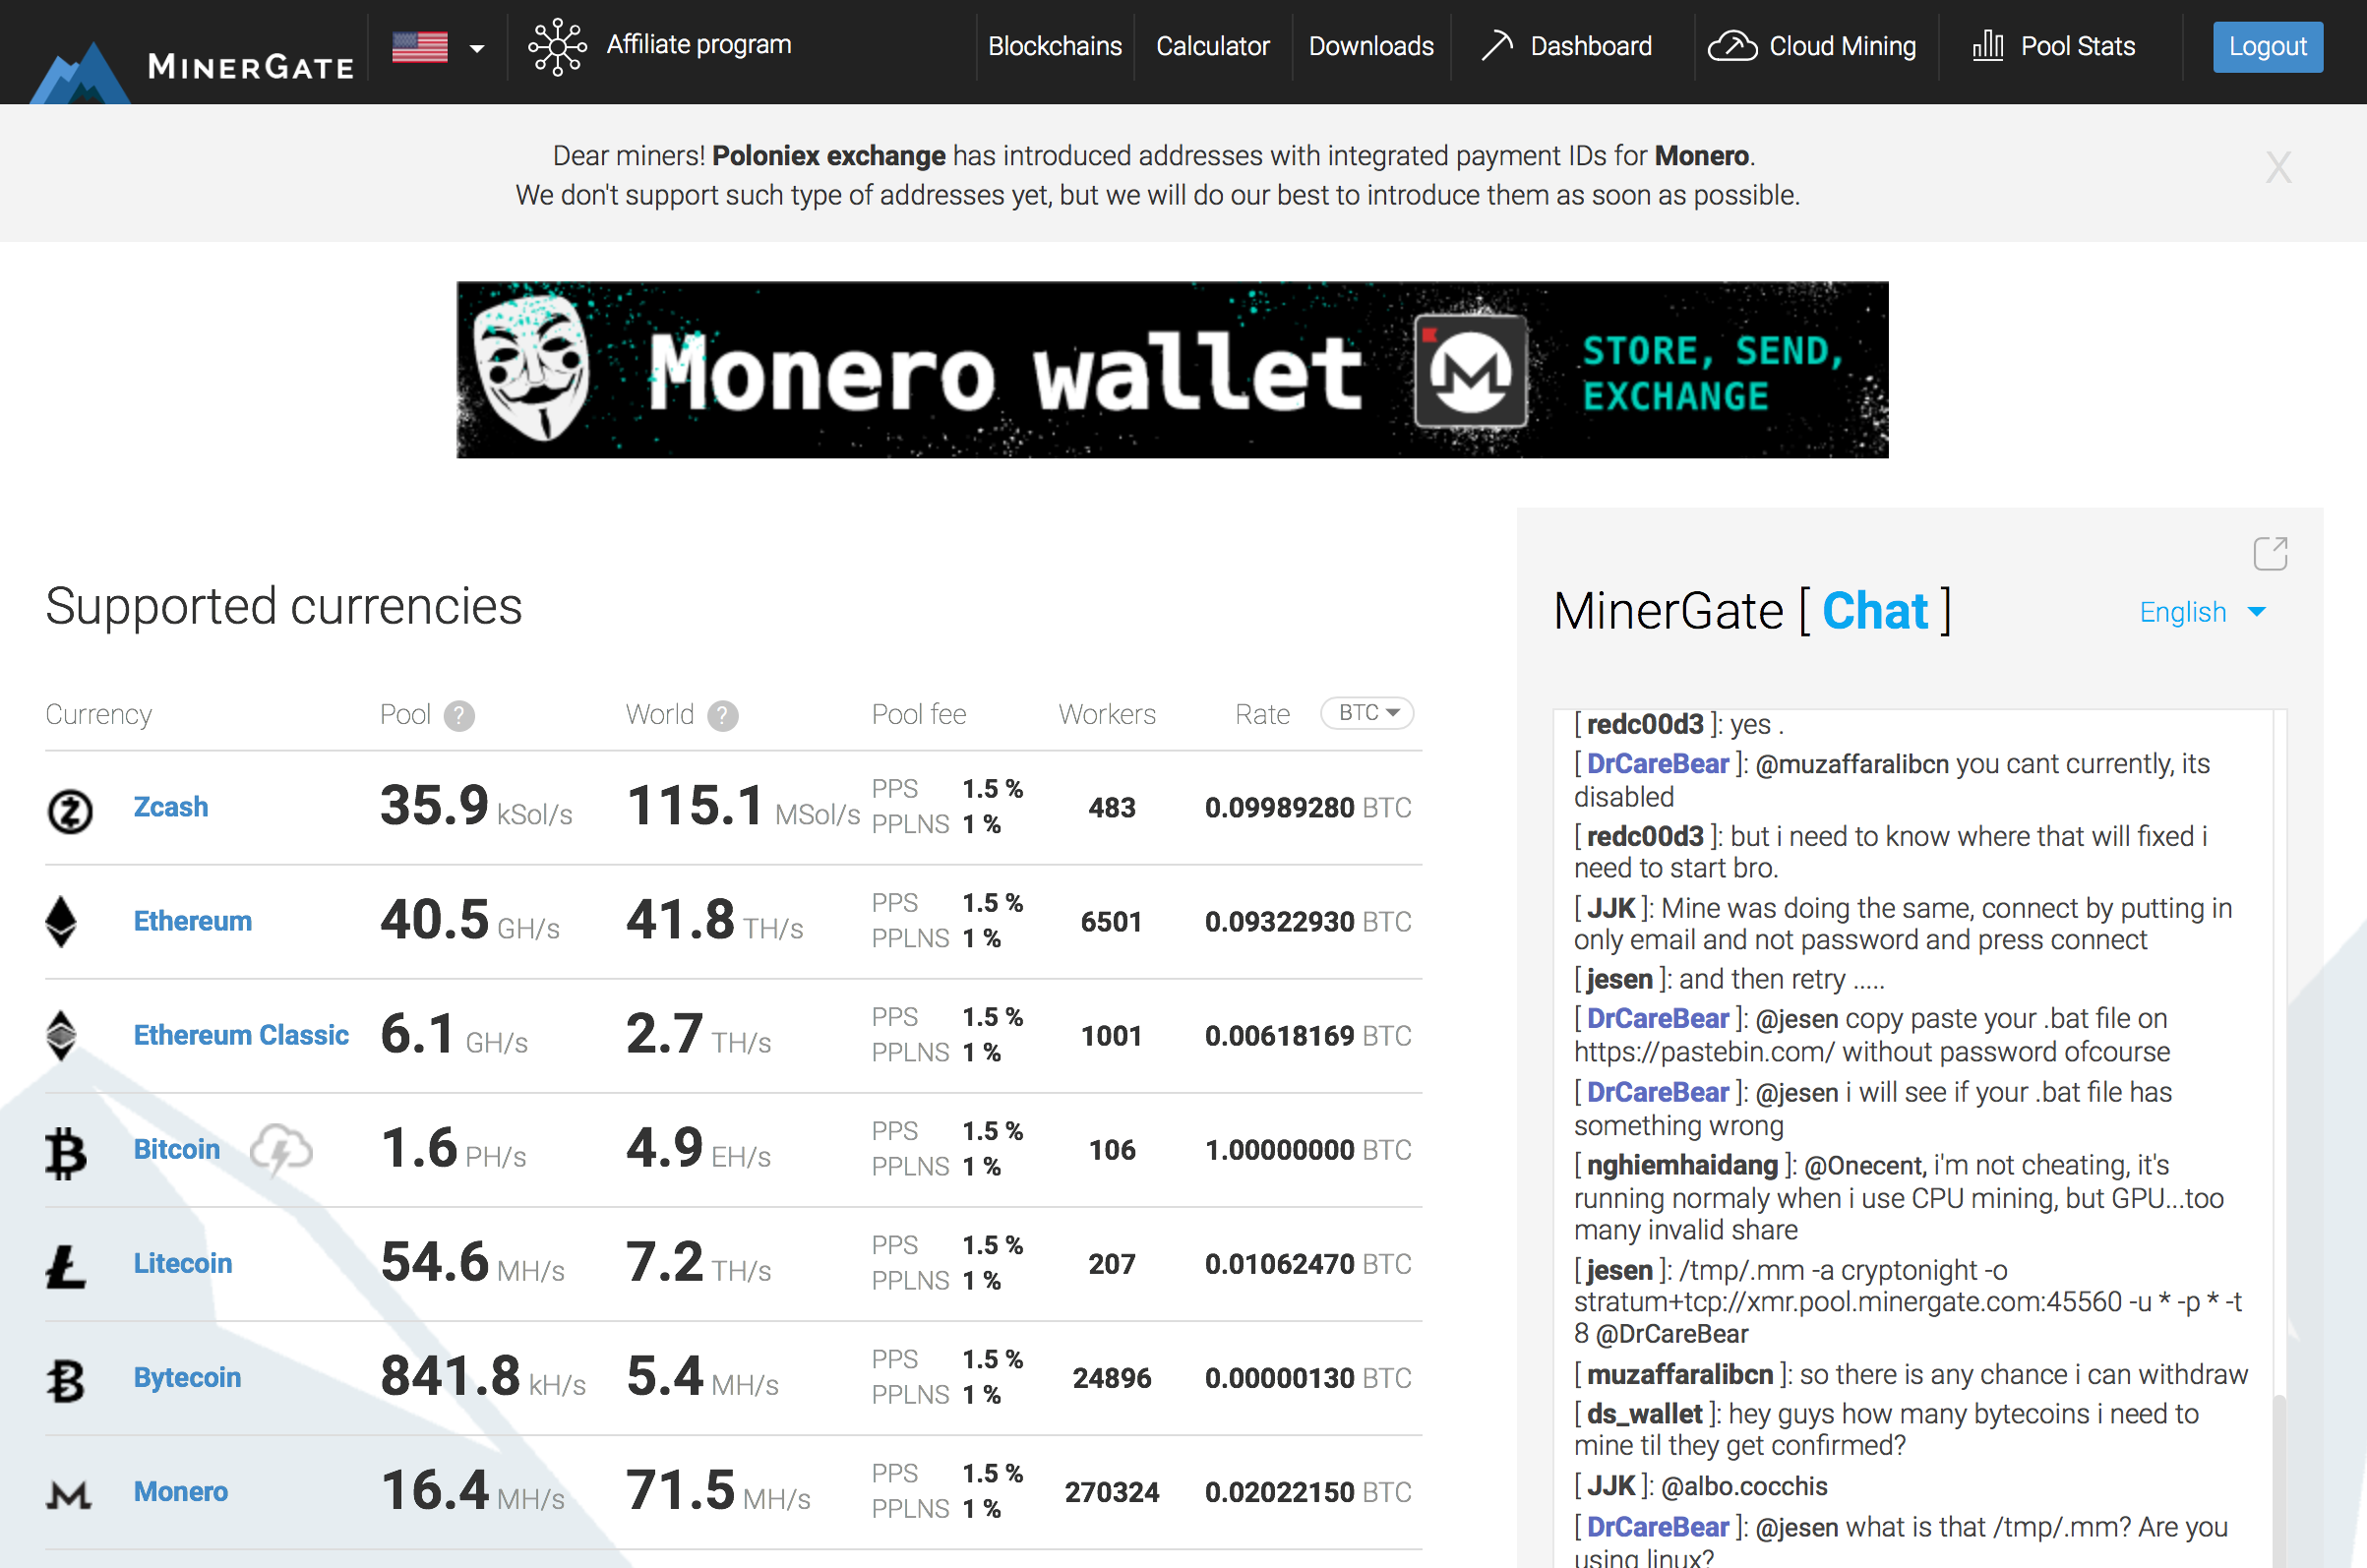Click the Pool Stats bar chart icon
The height and width of the screenshot is (1568, 2367).
[x=1987, y=46]
